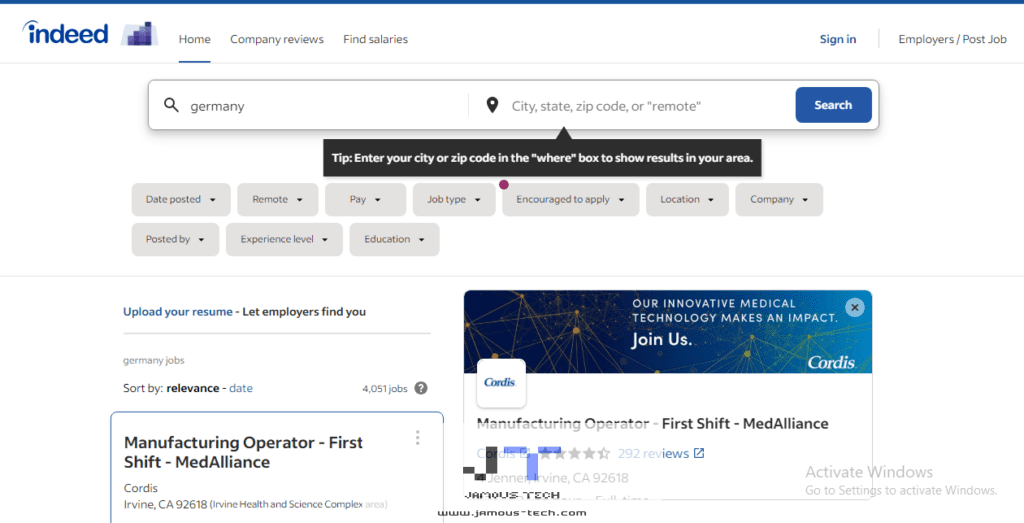Open Manufacturing Operator job card title
This screenshot has height=523, width=1024.
coord(243,452)
